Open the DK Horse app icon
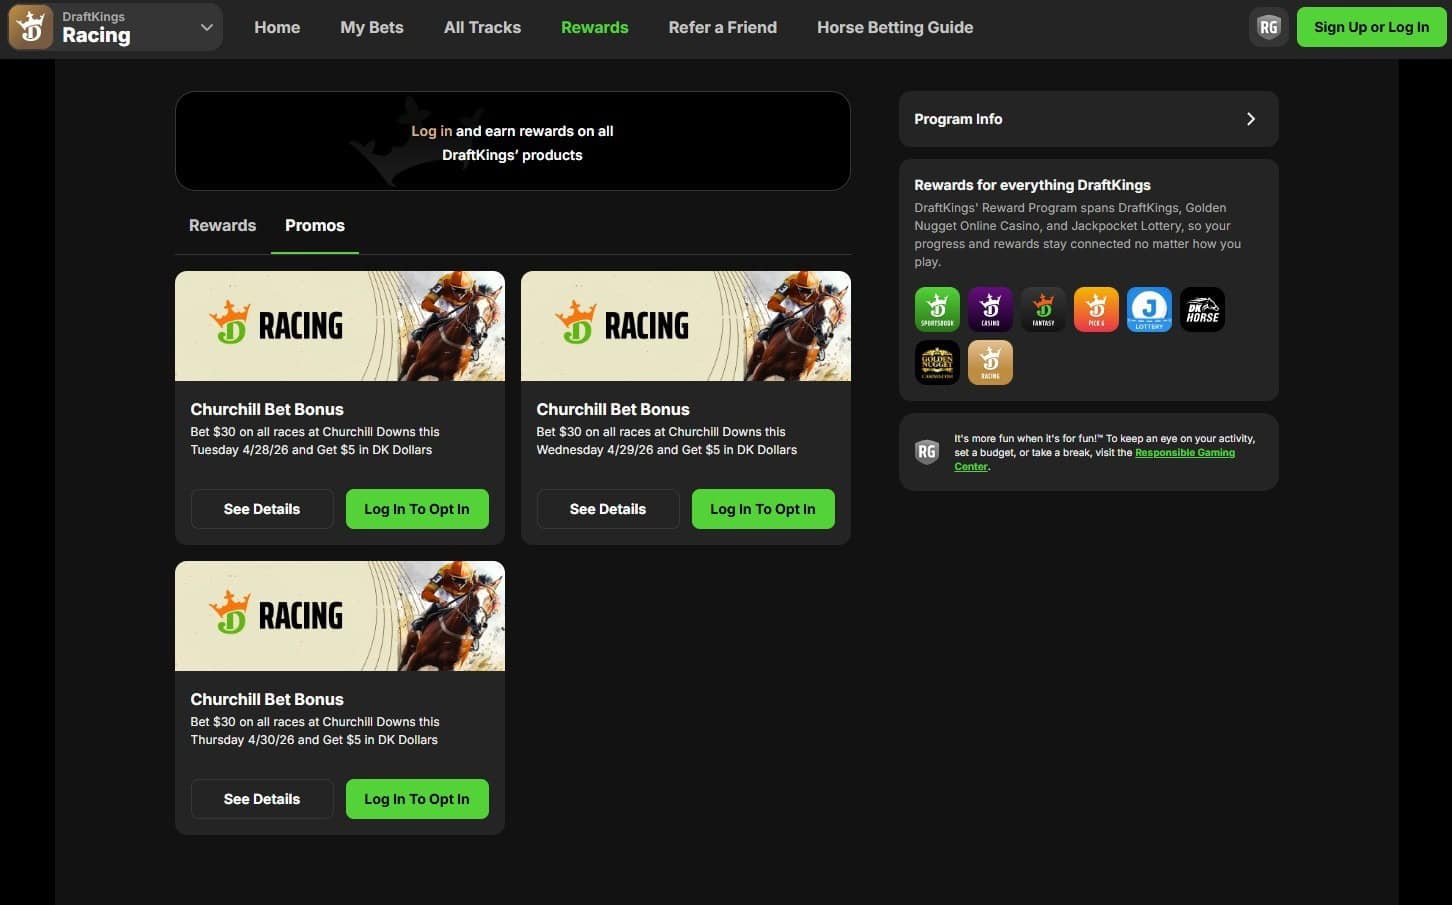Image resolution: width=1452 pixels, height=905 pixels. pos(1202,309)
